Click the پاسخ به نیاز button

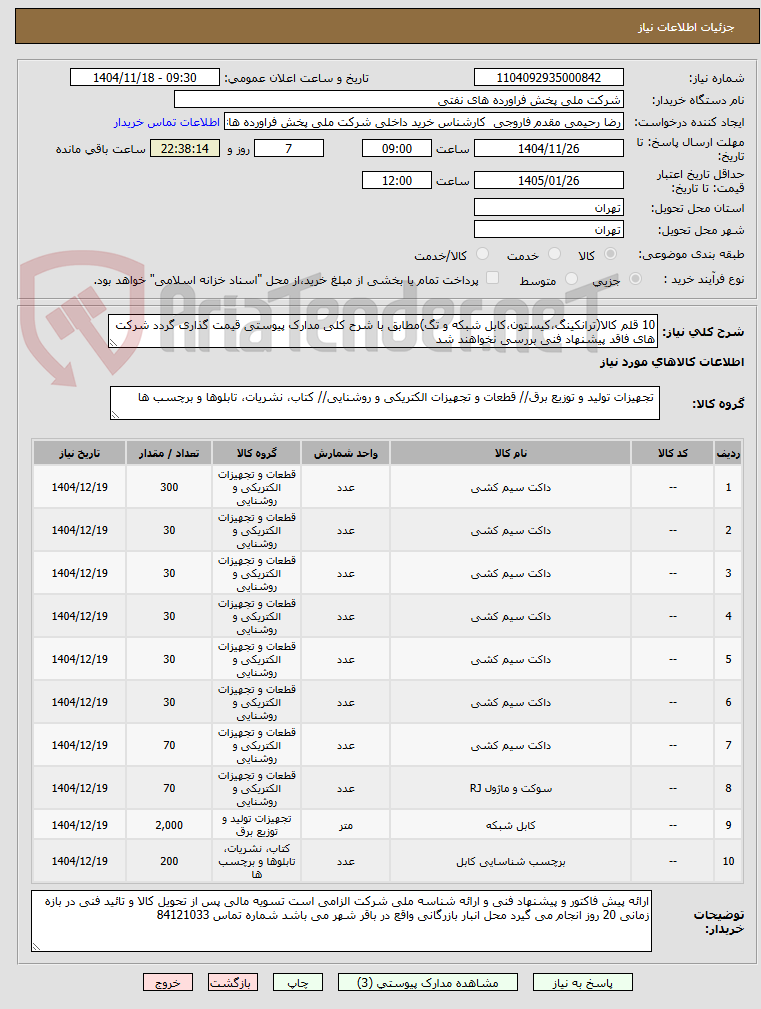(x=583, y=983)
